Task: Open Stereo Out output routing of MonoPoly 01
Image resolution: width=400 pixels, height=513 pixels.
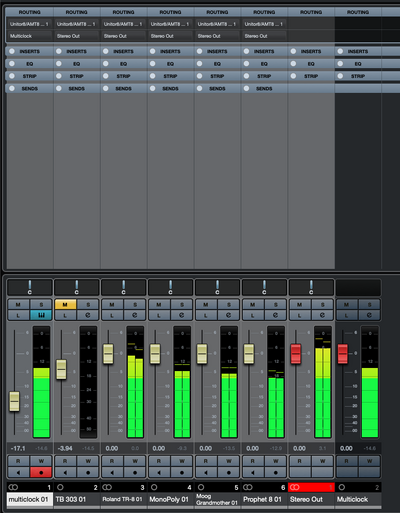Action: (170, 36)
